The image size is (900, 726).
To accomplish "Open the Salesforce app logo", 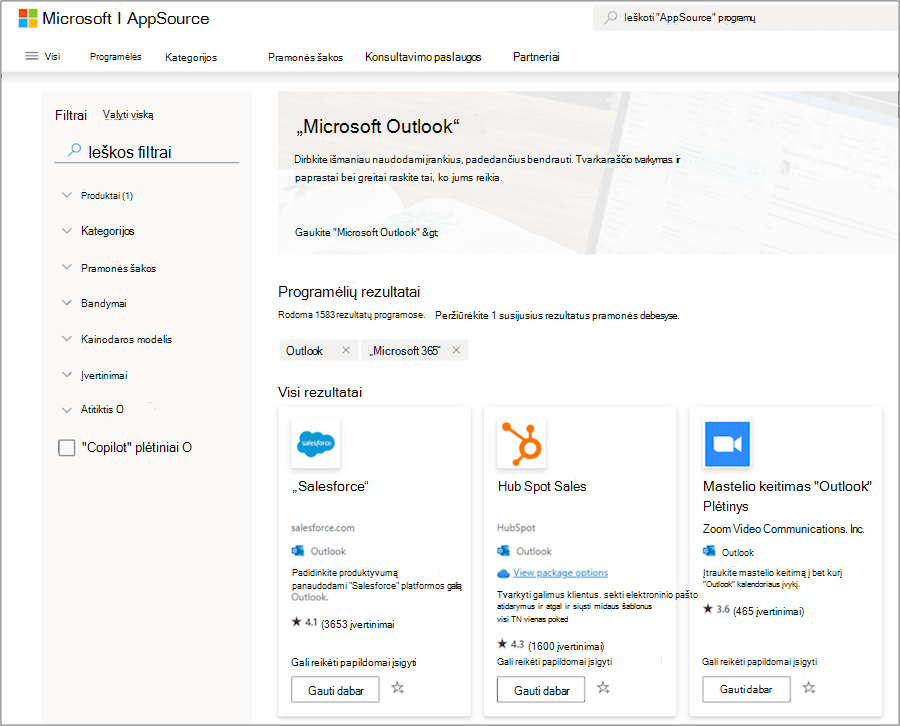I will pos(316,444).
